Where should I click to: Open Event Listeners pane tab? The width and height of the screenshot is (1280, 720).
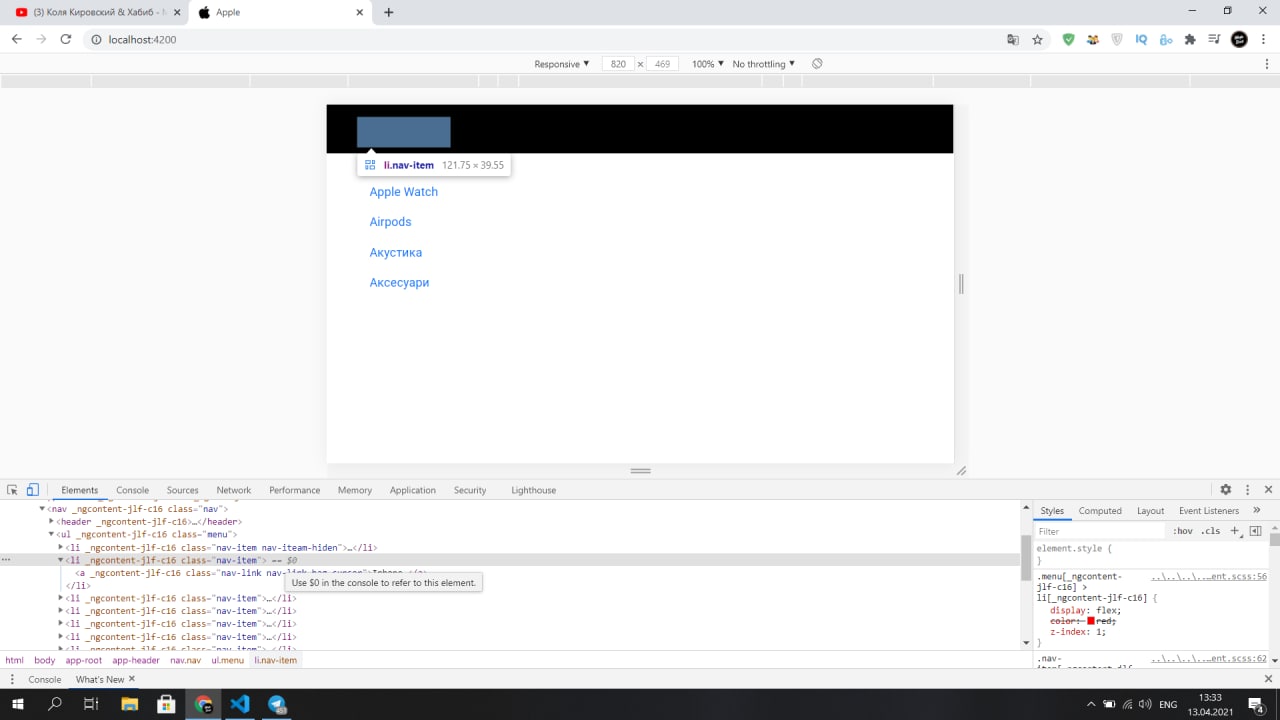tap(1209, 511)
